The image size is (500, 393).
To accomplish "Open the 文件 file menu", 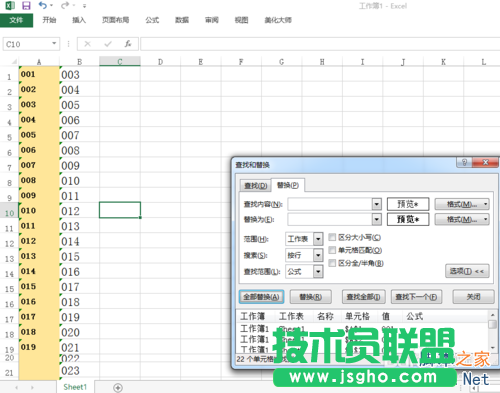I will pyautogui.click(x=16, y=20).
